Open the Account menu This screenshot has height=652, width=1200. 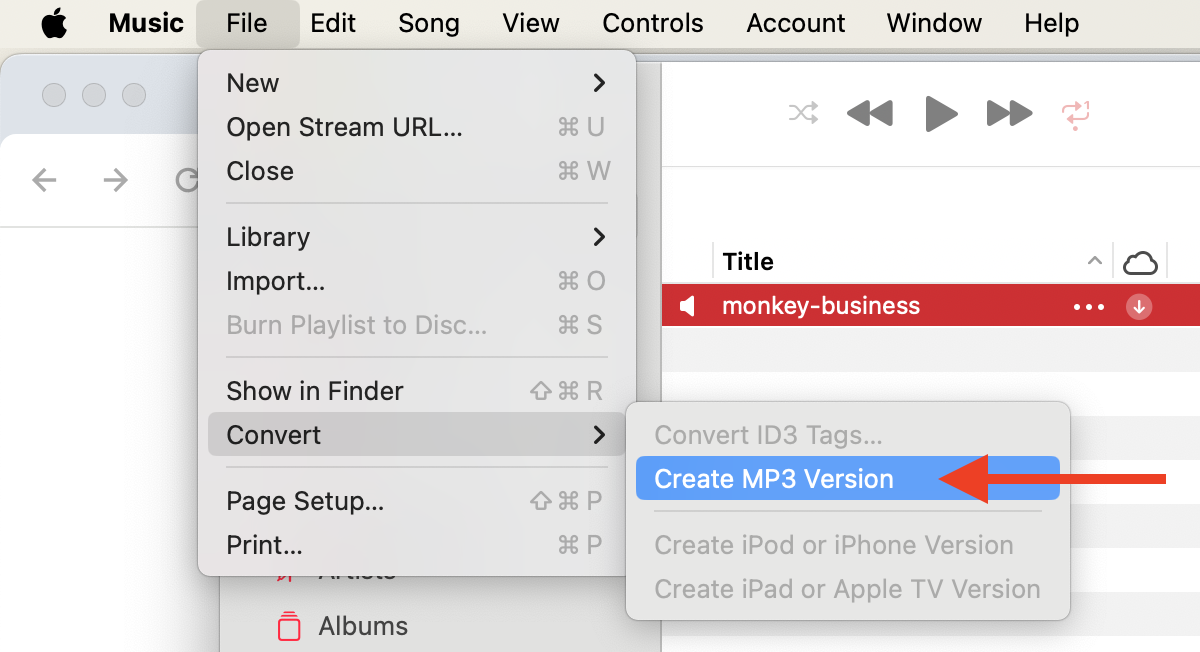pos(795,22)
